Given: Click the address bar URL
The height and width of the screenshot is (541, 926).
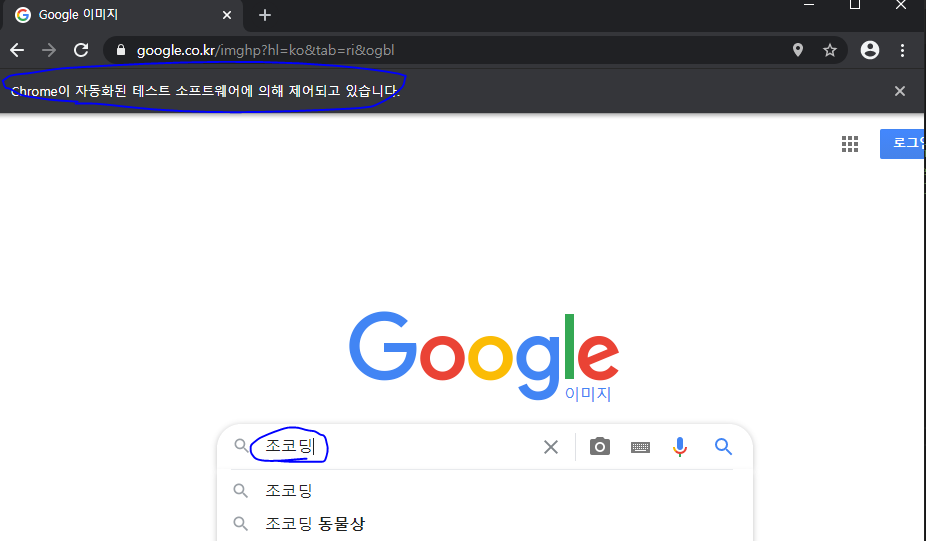Looking at the screenshot, I should click(x=266, y=50).
